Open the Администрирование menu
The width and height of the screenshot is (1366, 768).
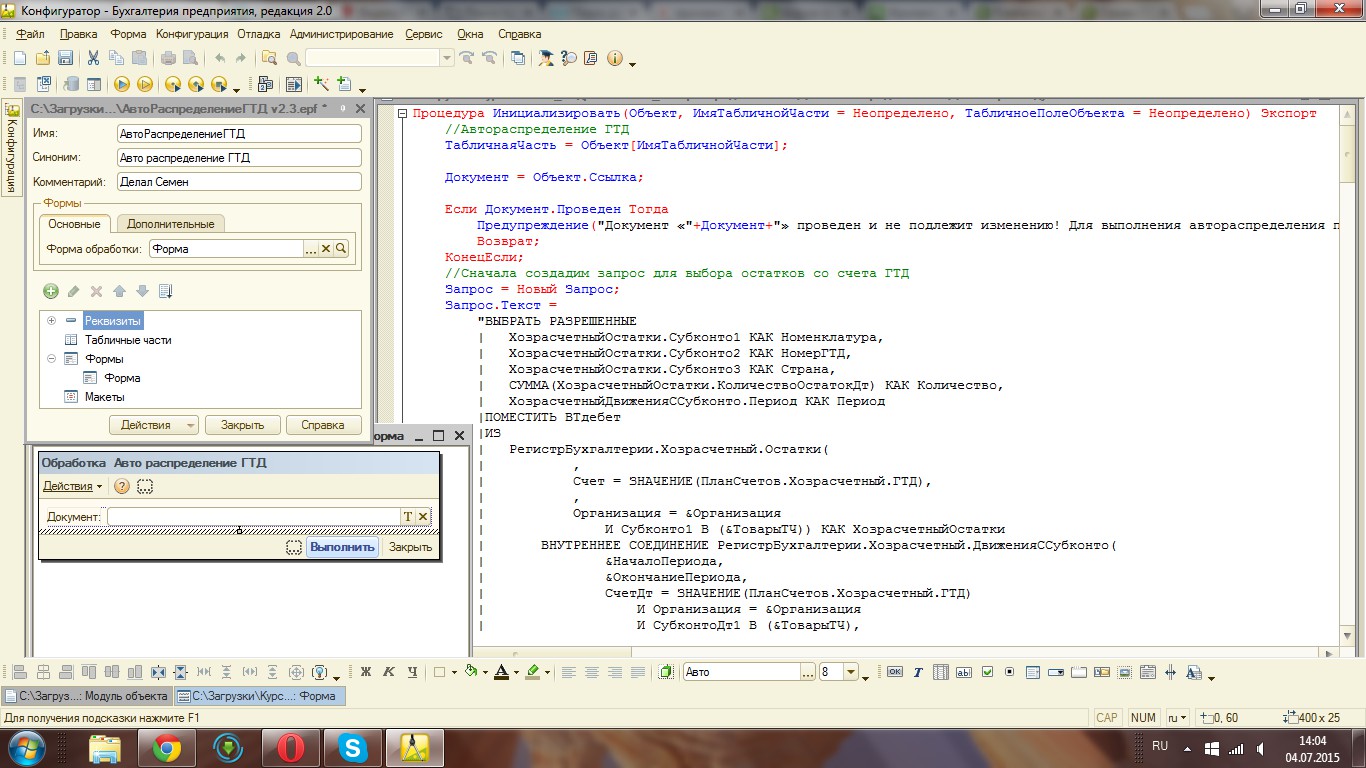coord(341,34)
